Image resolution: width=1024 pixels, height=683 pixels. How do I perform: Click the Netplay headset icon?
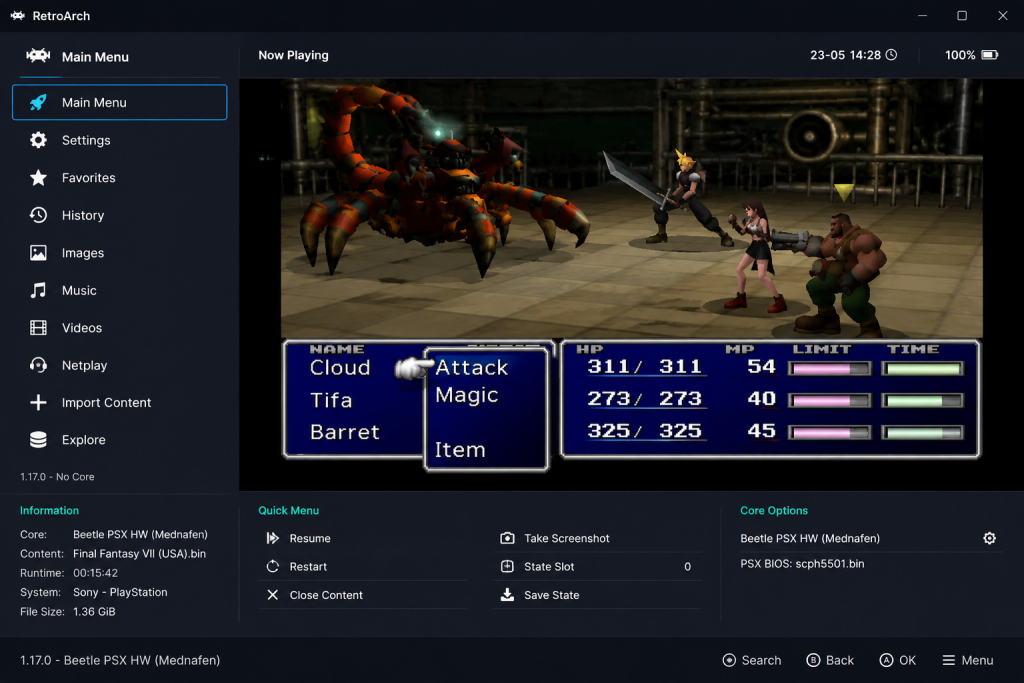[38, 365]
